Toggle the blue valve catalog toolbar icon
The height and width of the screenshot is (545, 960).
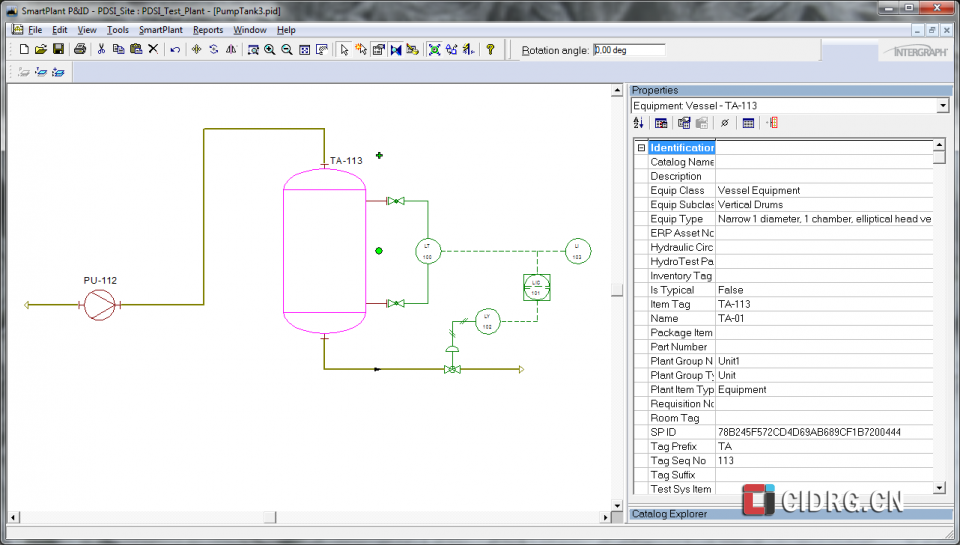tap(396, 50)
